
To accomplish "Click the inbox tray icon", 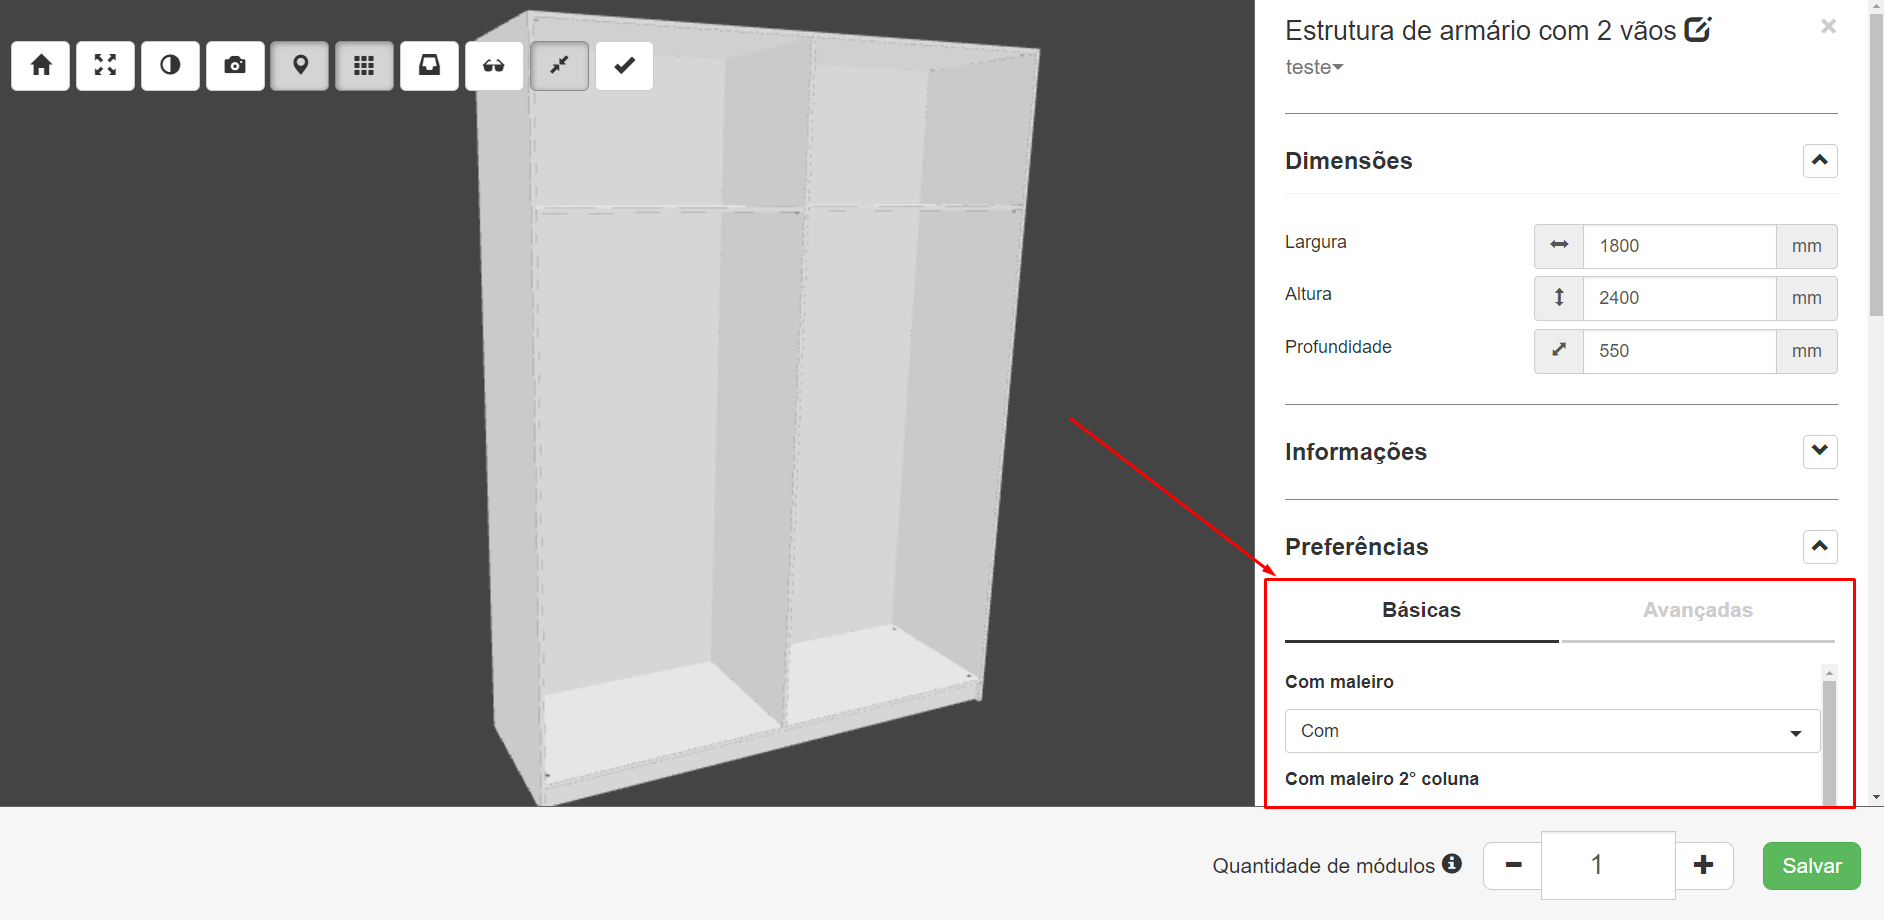I will pos(429,66).
